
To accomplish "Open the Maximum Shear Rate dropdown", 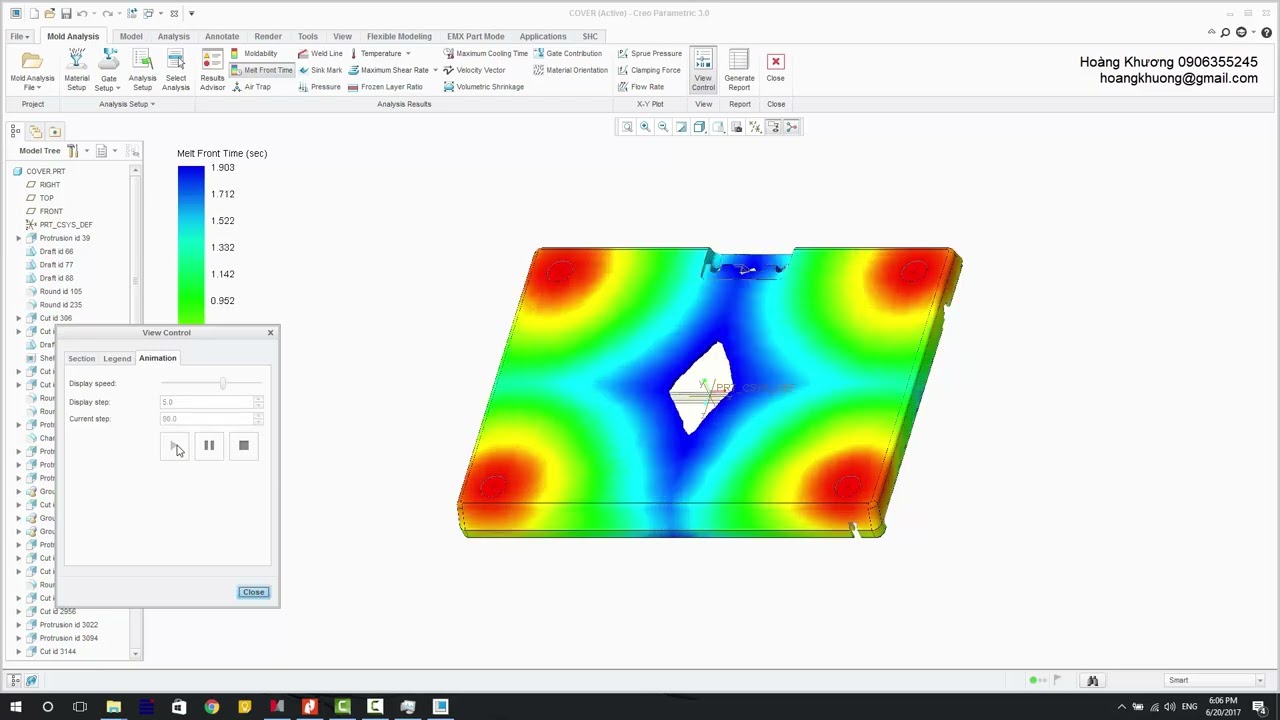I will click(435, 70).
